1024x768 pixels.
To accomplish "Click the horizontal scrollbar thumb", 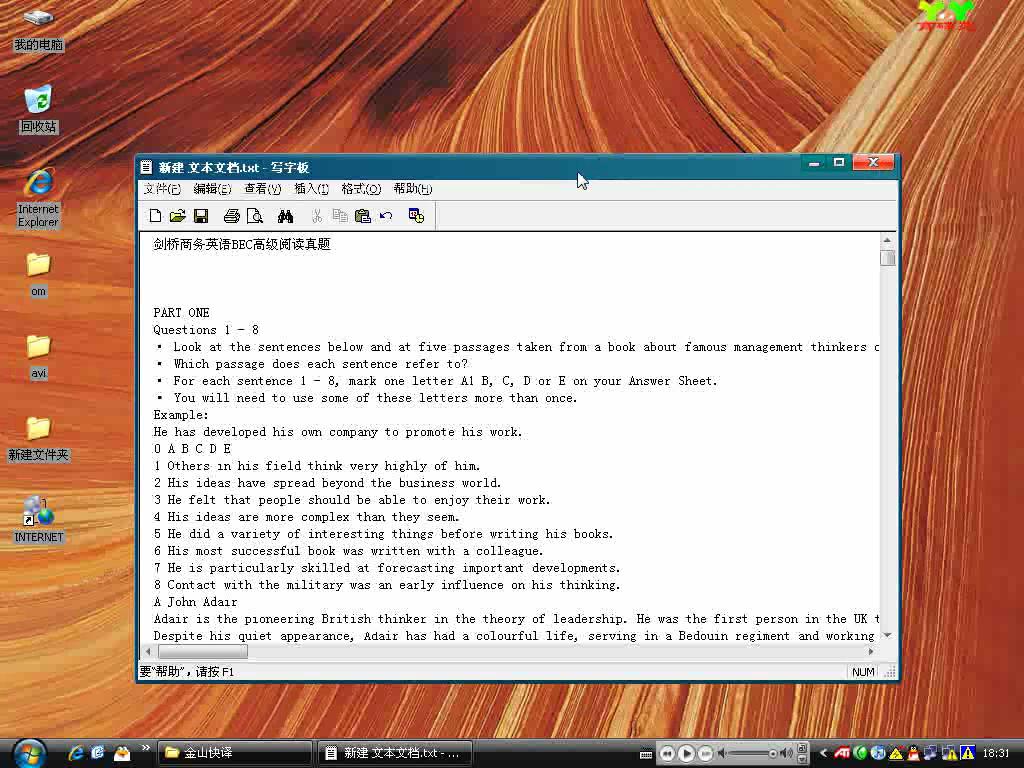I will click(x=203, y=651).
